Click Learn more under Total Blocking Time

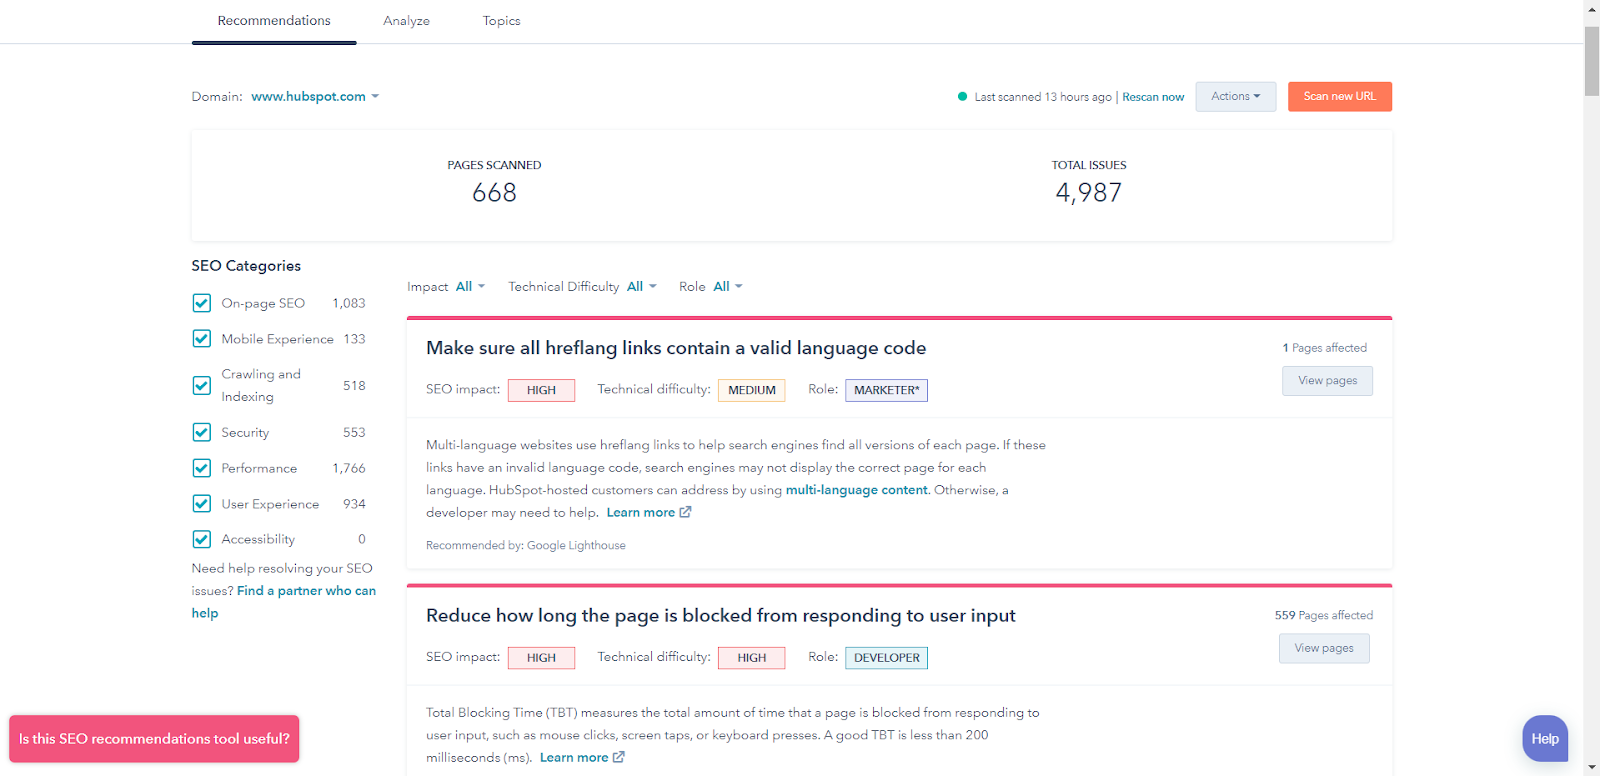[x=574, y=757]
